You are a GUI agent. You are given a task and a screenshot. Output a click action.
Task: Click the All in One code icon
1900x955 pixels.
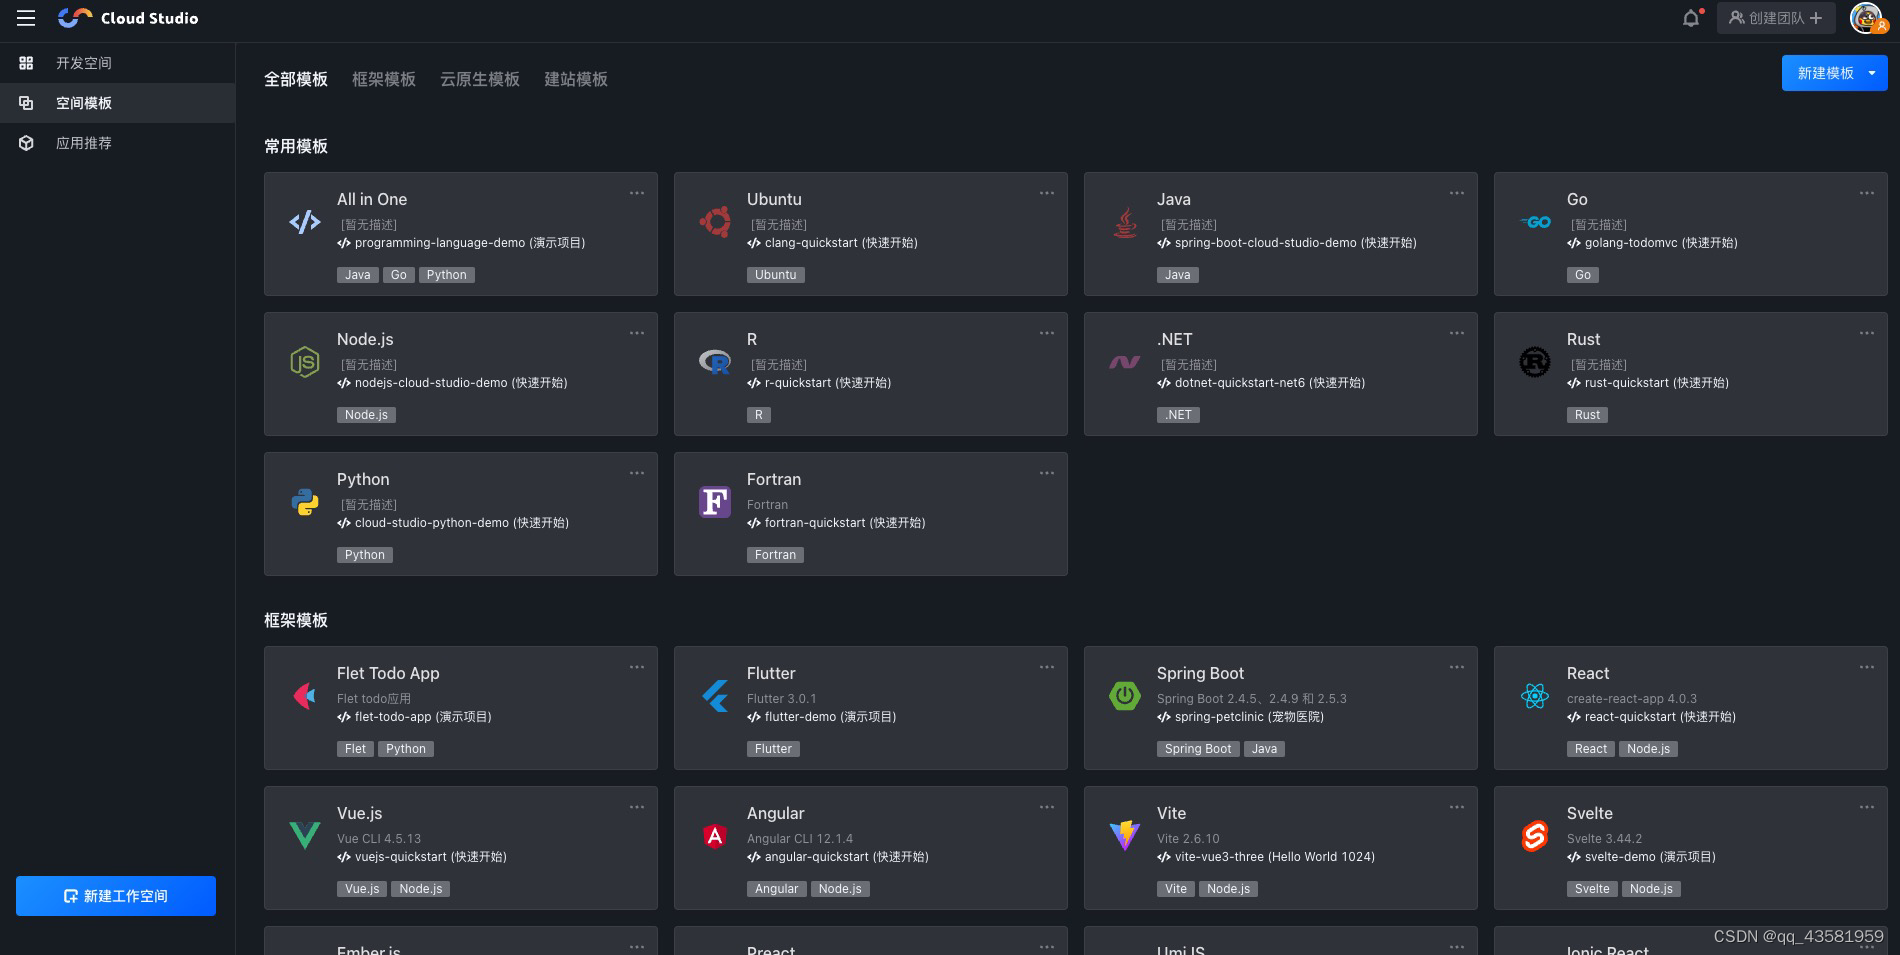[x=305, y=222]
